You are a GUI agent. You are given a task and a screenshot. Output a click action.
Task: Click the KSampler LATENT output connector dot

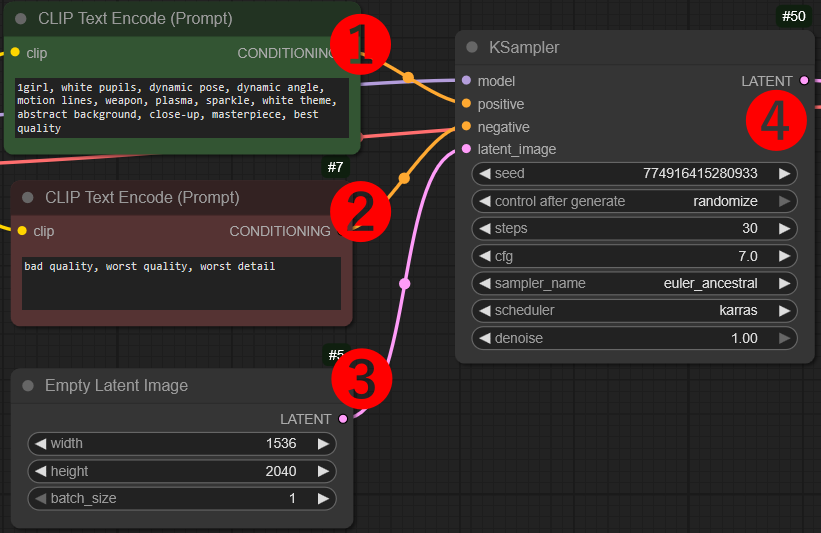click(805, 81)
